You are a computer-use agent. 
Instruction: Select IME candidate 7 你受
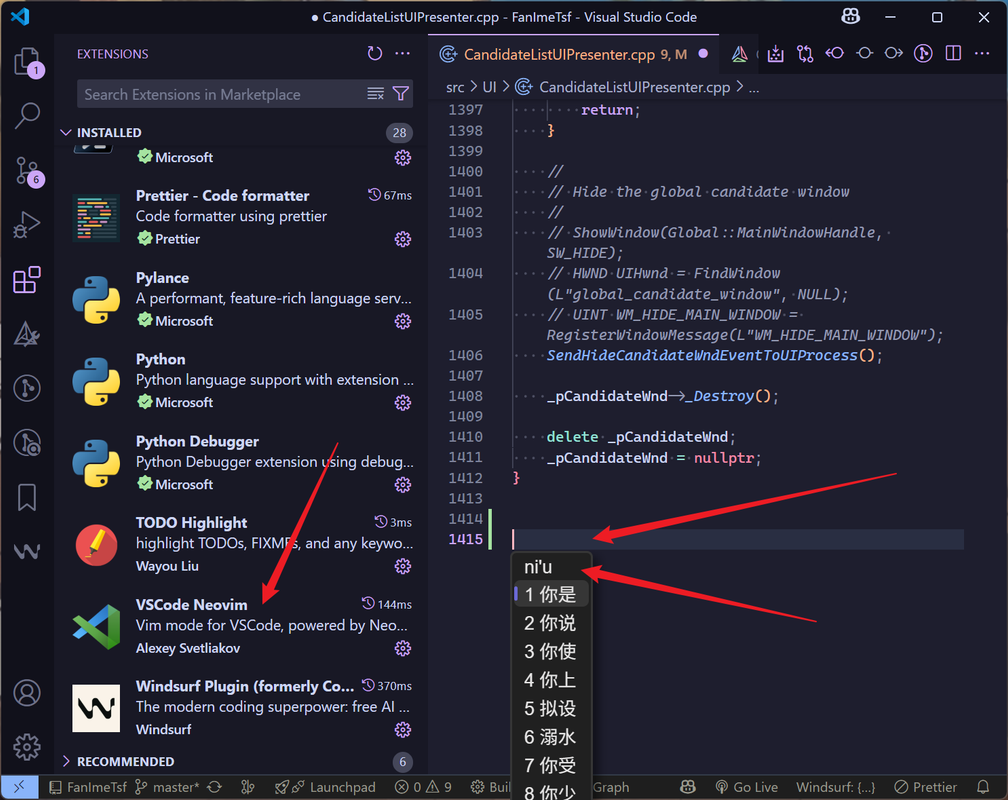click(551, 765)
